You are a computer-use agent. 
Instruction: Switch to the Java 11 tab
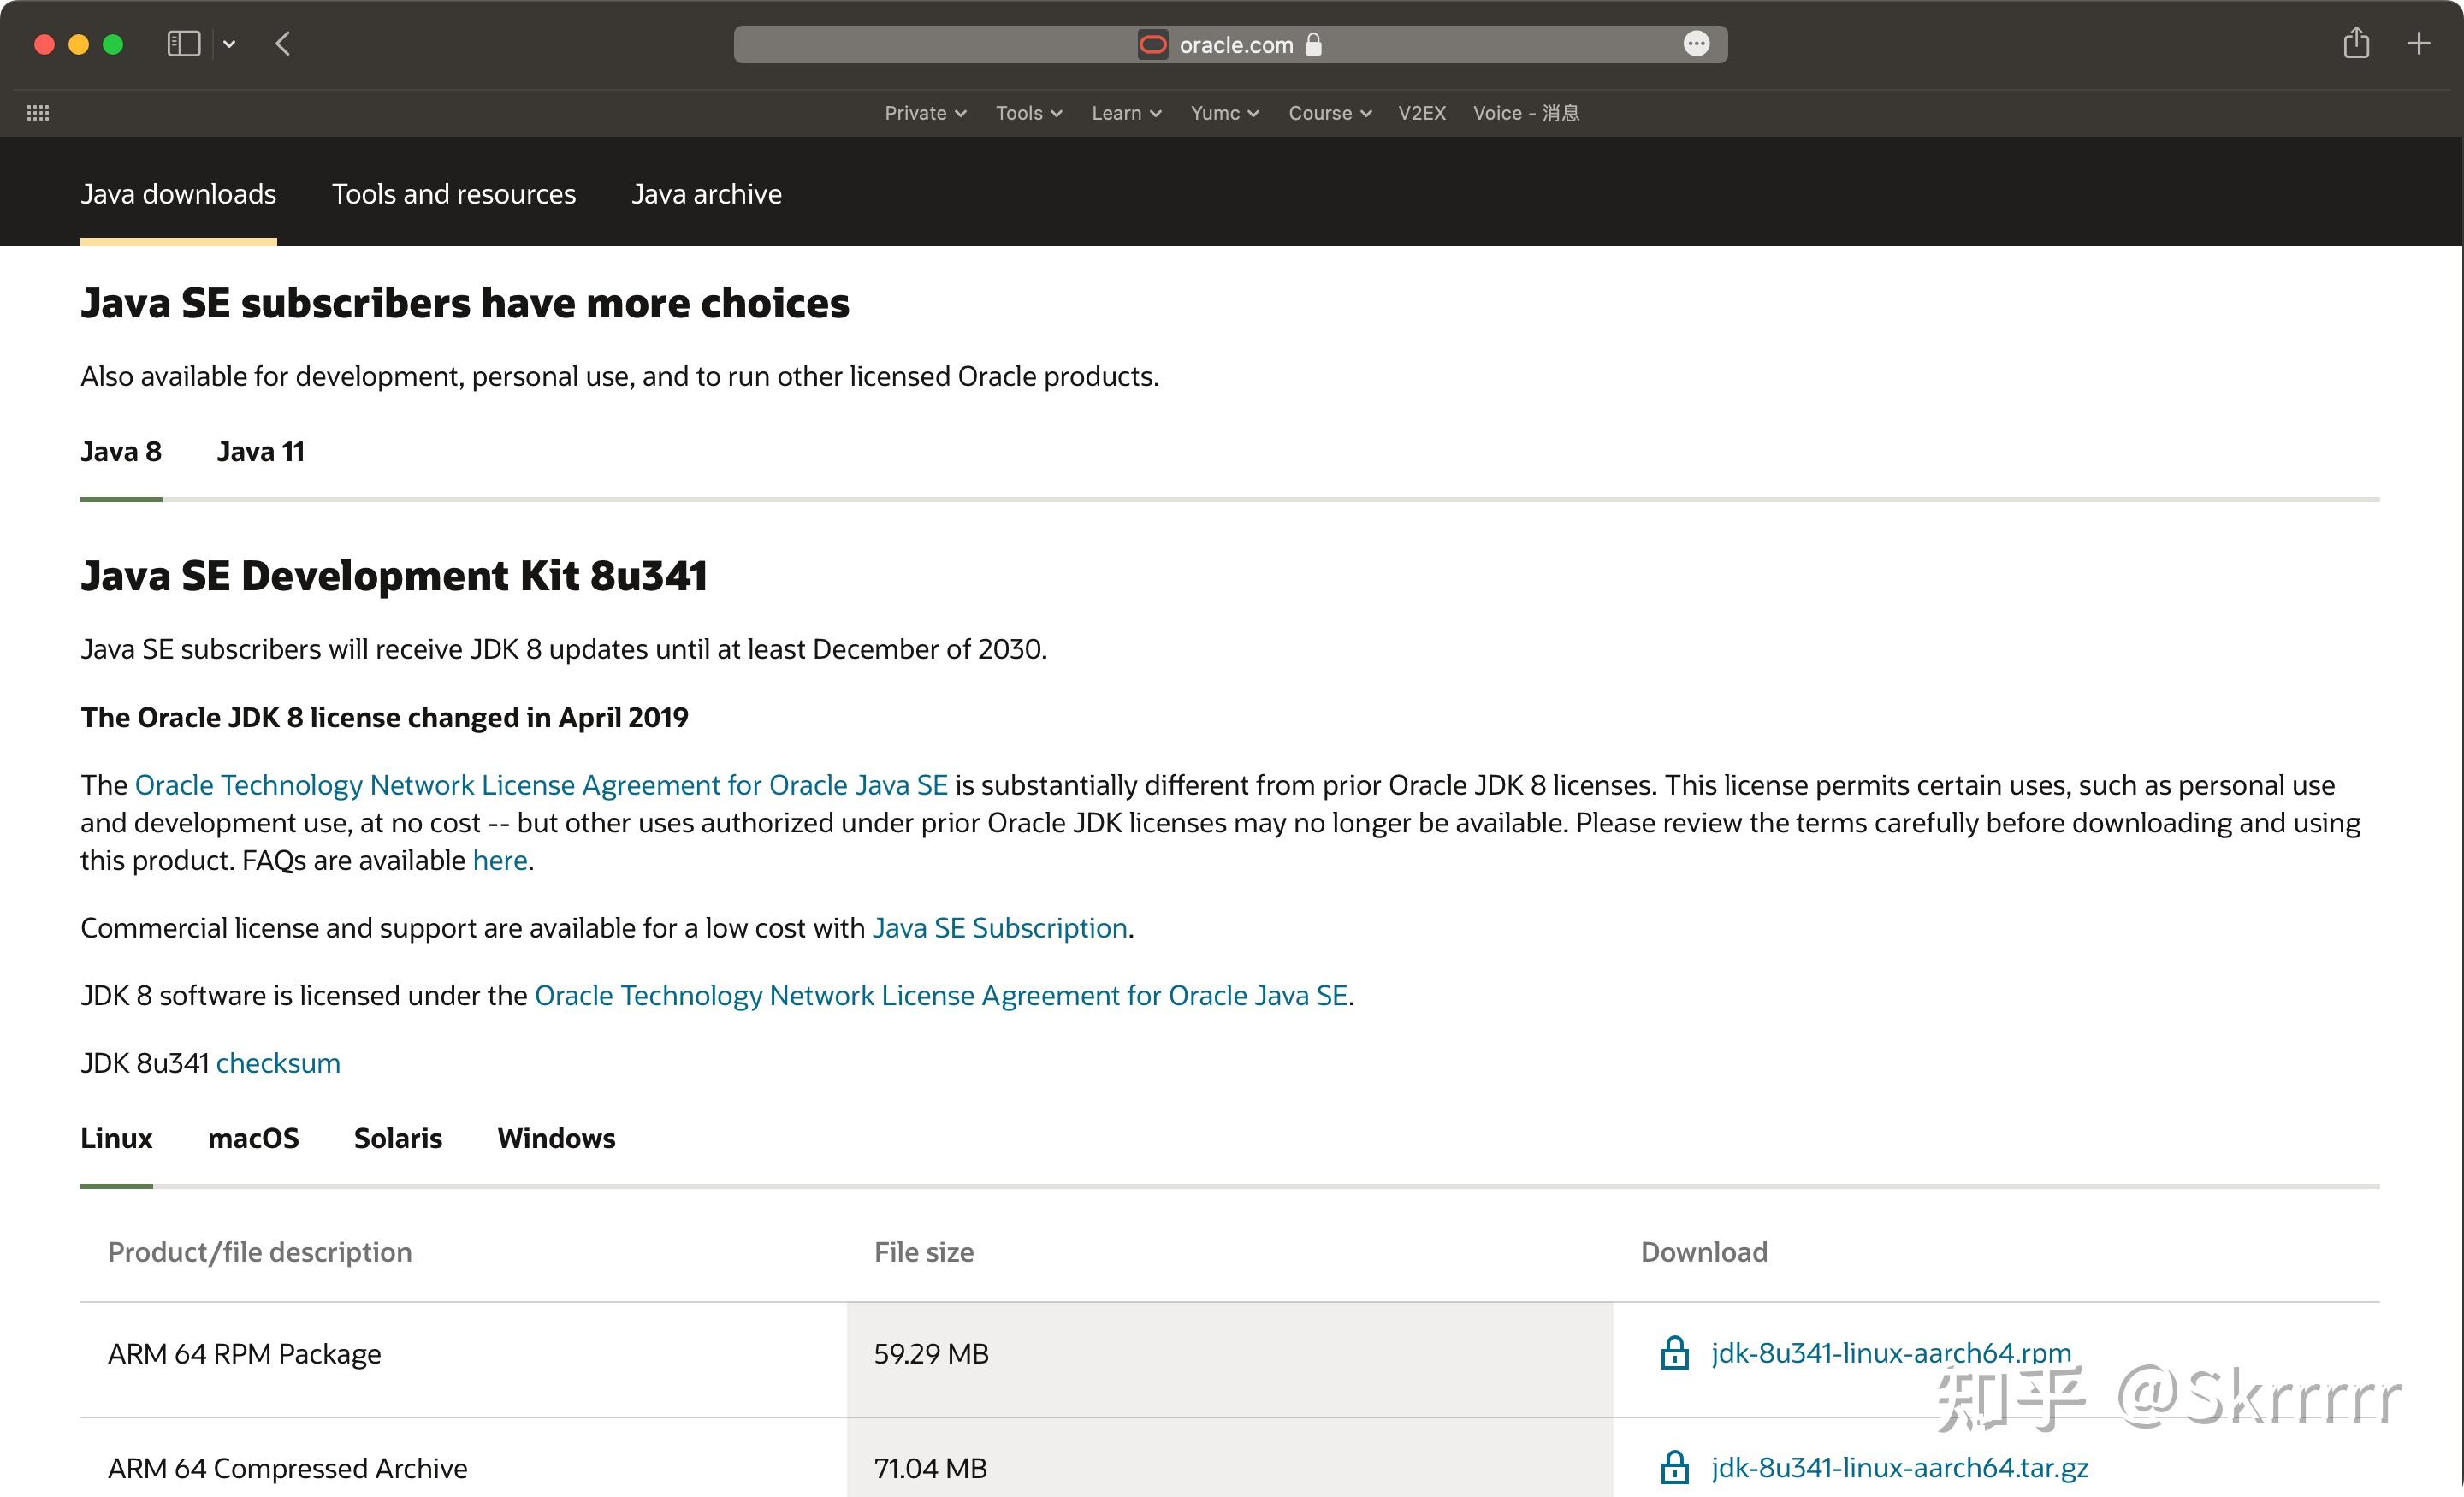tap(260, 451)
